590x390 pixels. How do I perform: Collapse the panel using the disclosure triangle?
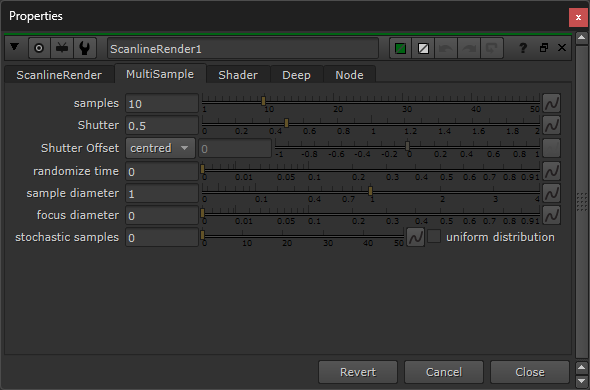coord(14,47)
